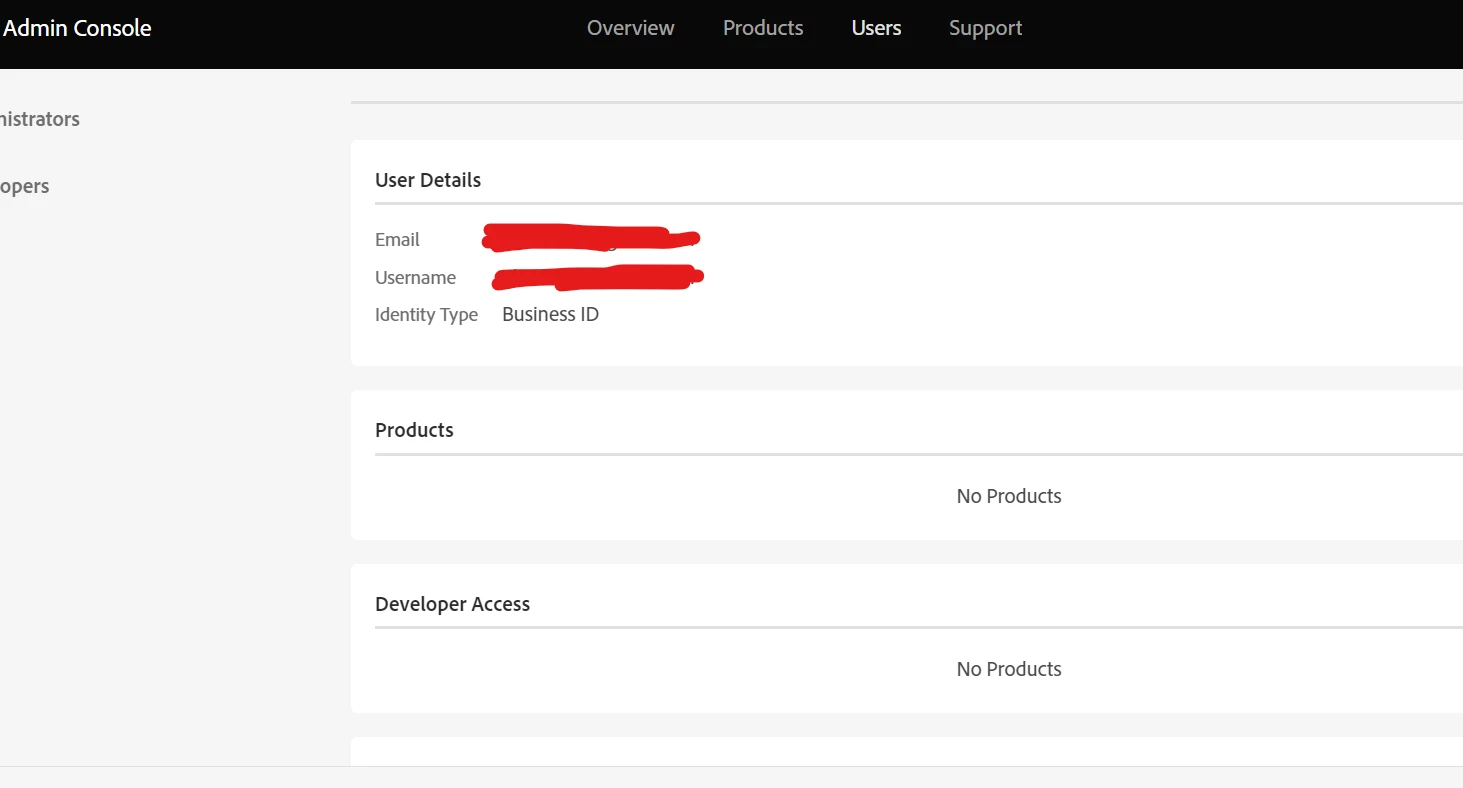The image size is (1463, 788).
Task: Select the Business ID value
Action: pos(550,314)
